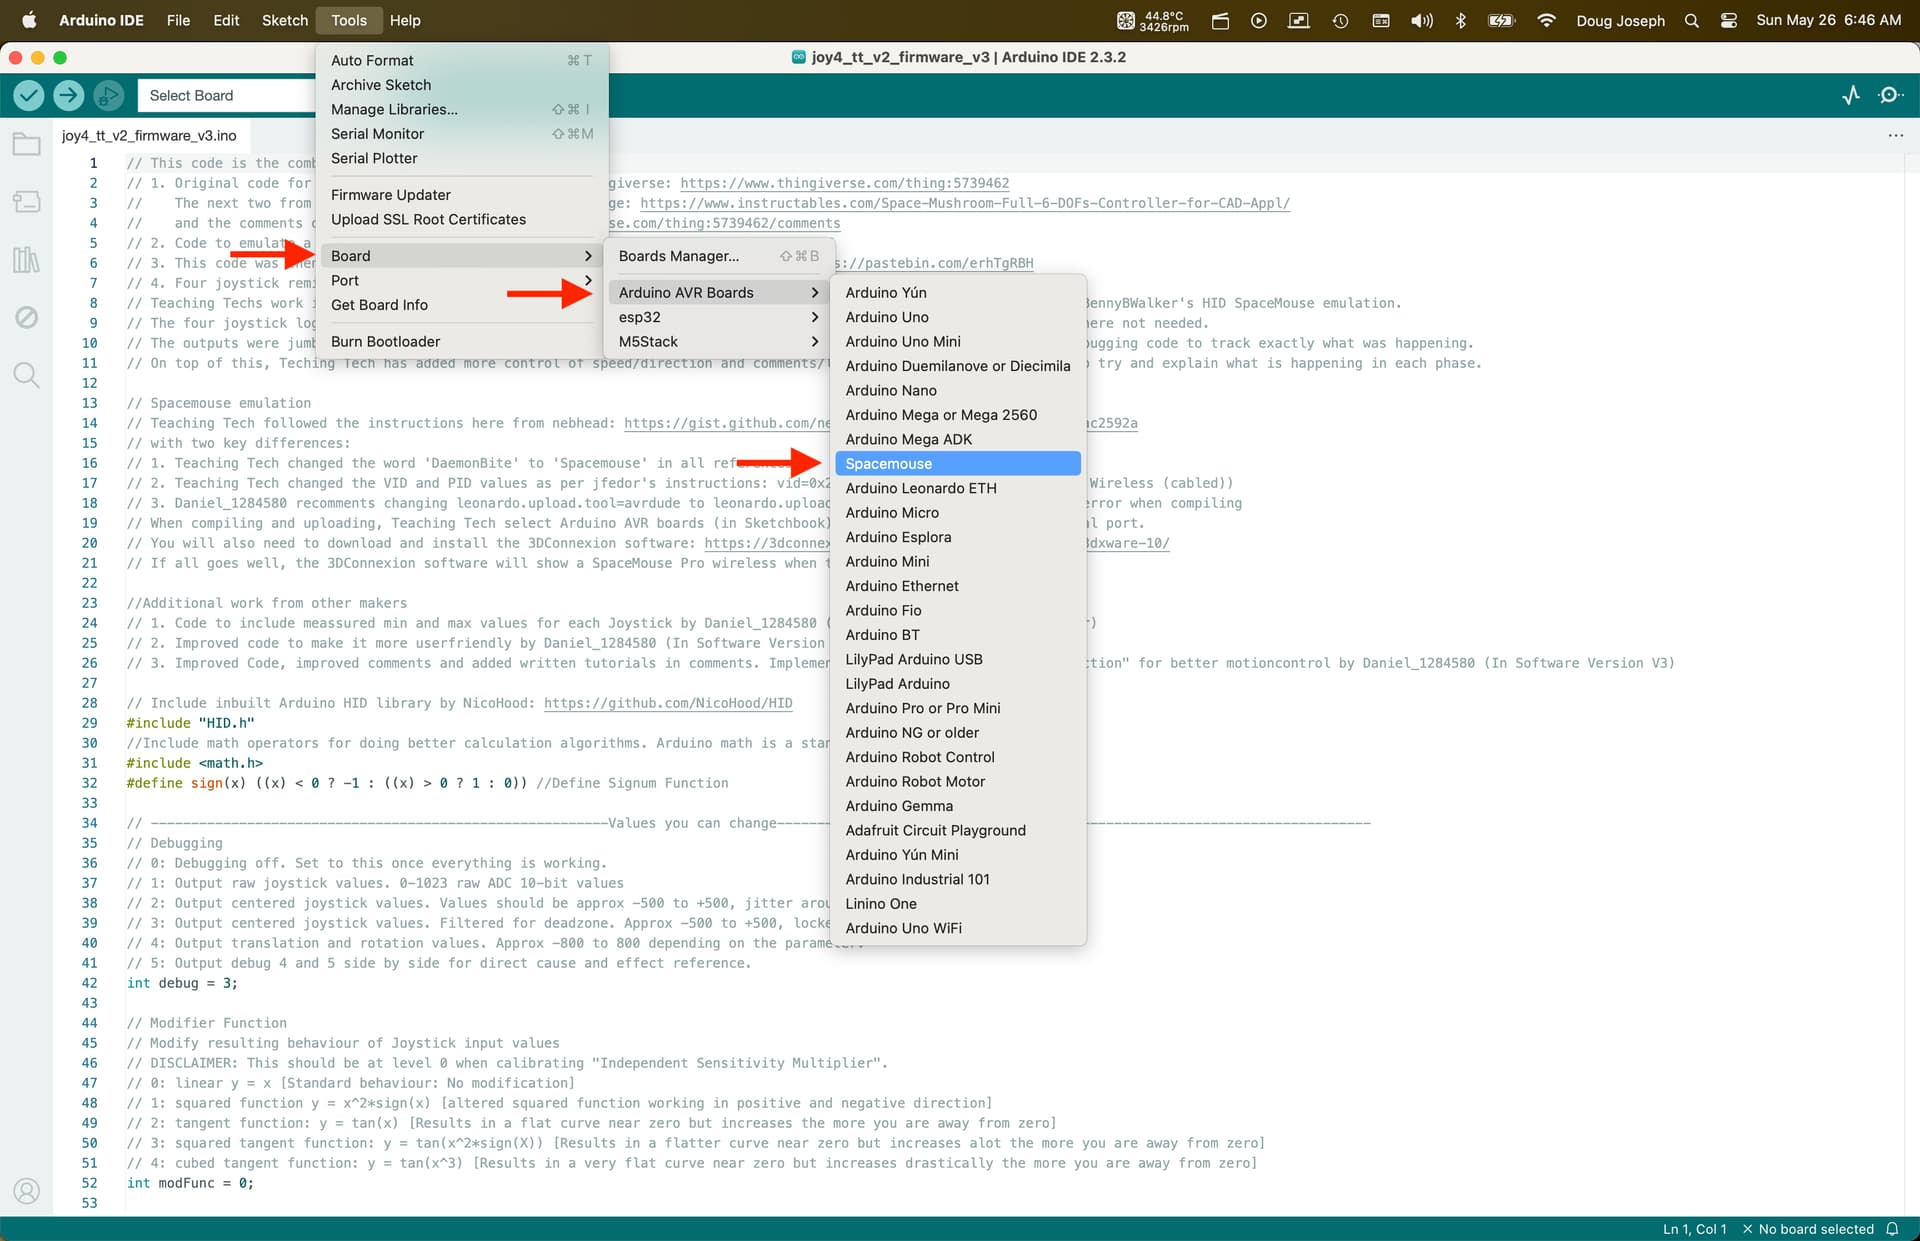Click the battery icon in menu bar
The image size is (1920, 1241).
pyautogui.click(x=1502, y=20)
